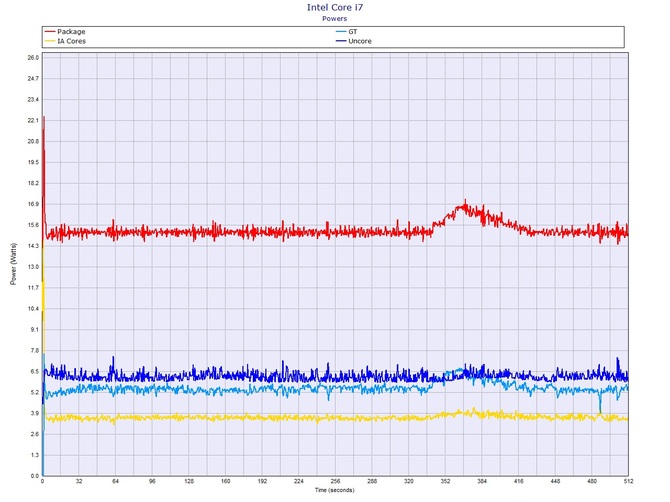670x502 pixels.
Task: Click the 64 seconds x-axis tick
Action: tap(115, 481)
